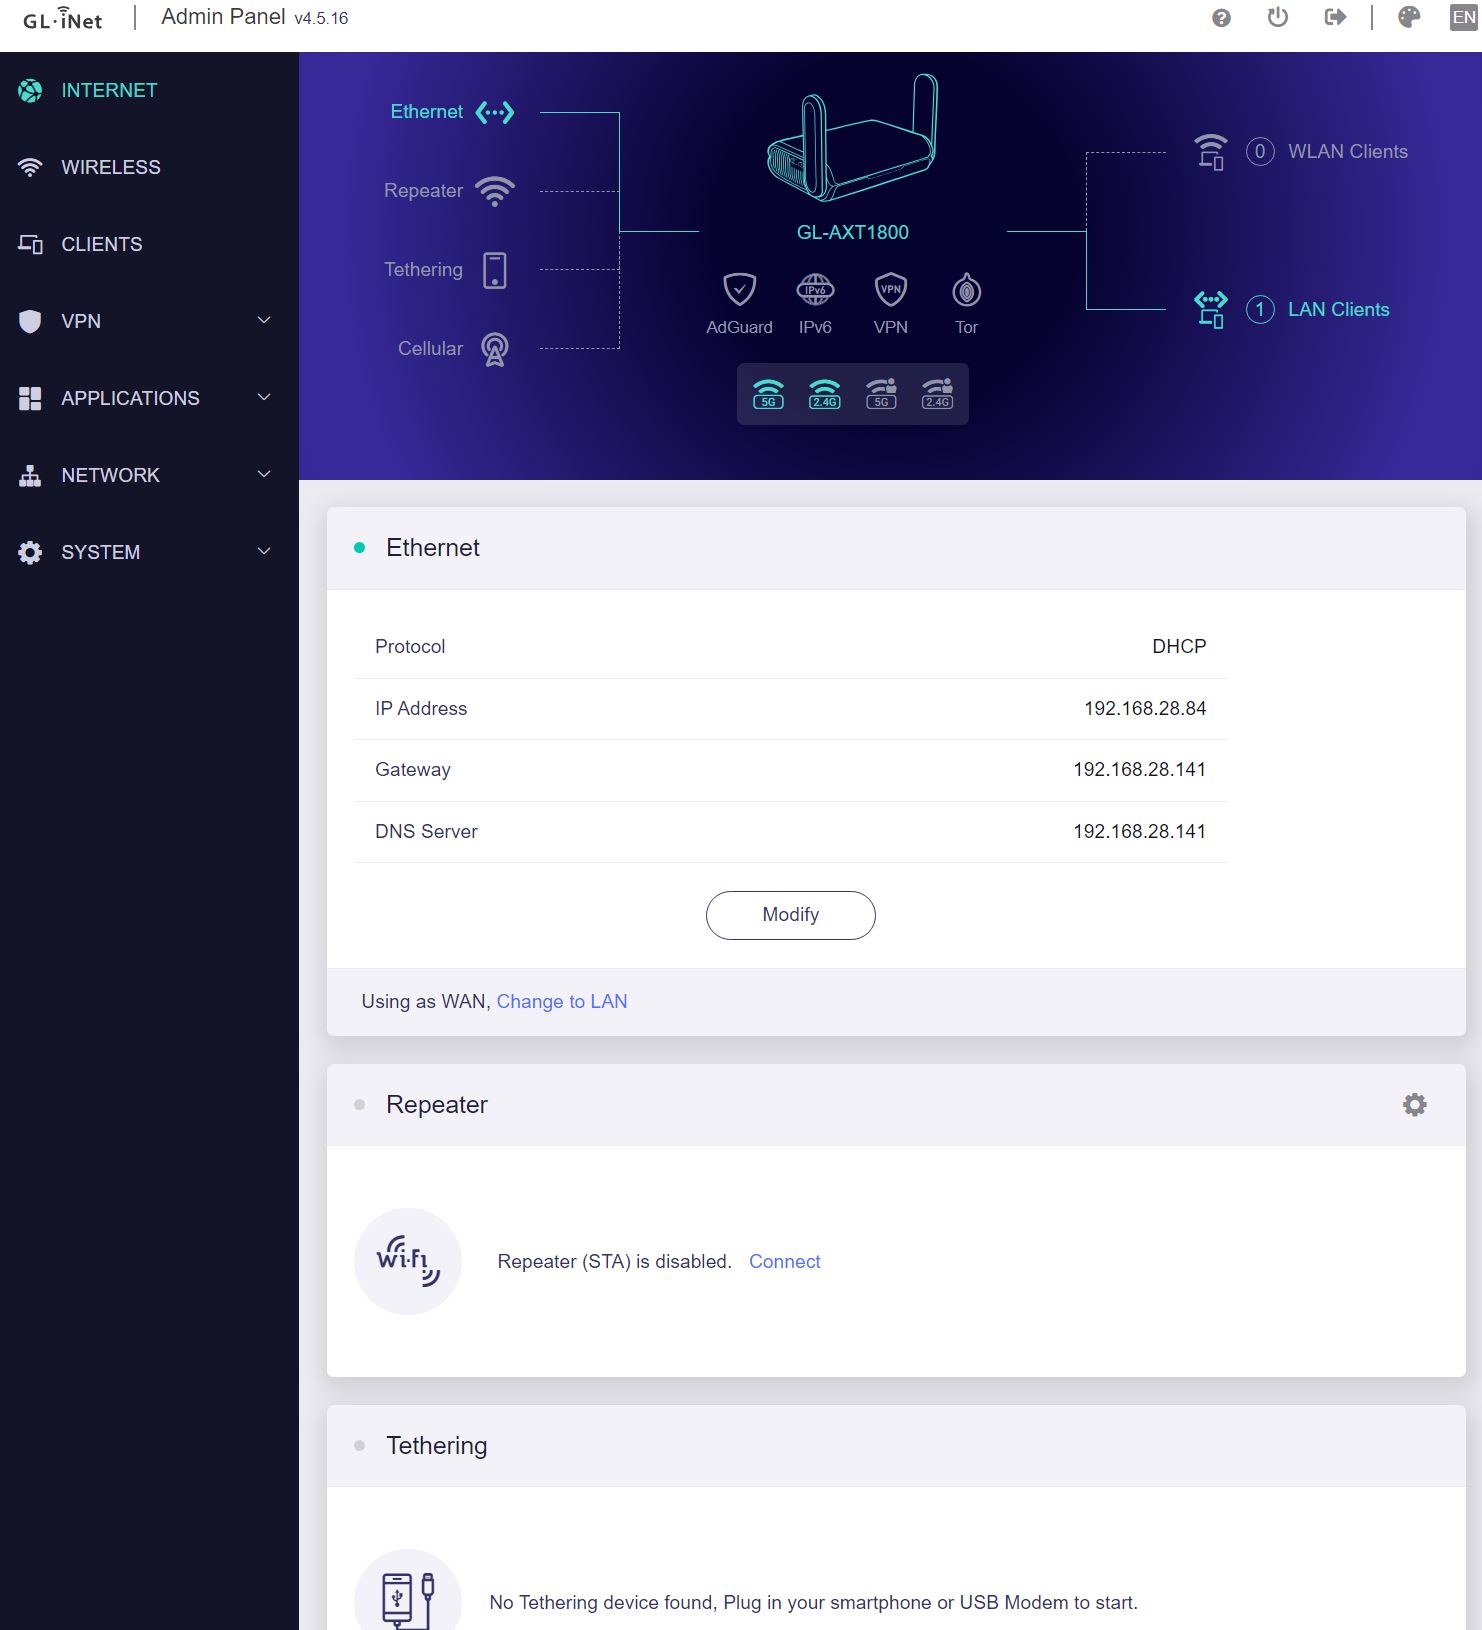1482x1630 pixels.
Task: Click the LAN Clients device icon
Action: click(1211, 310)
